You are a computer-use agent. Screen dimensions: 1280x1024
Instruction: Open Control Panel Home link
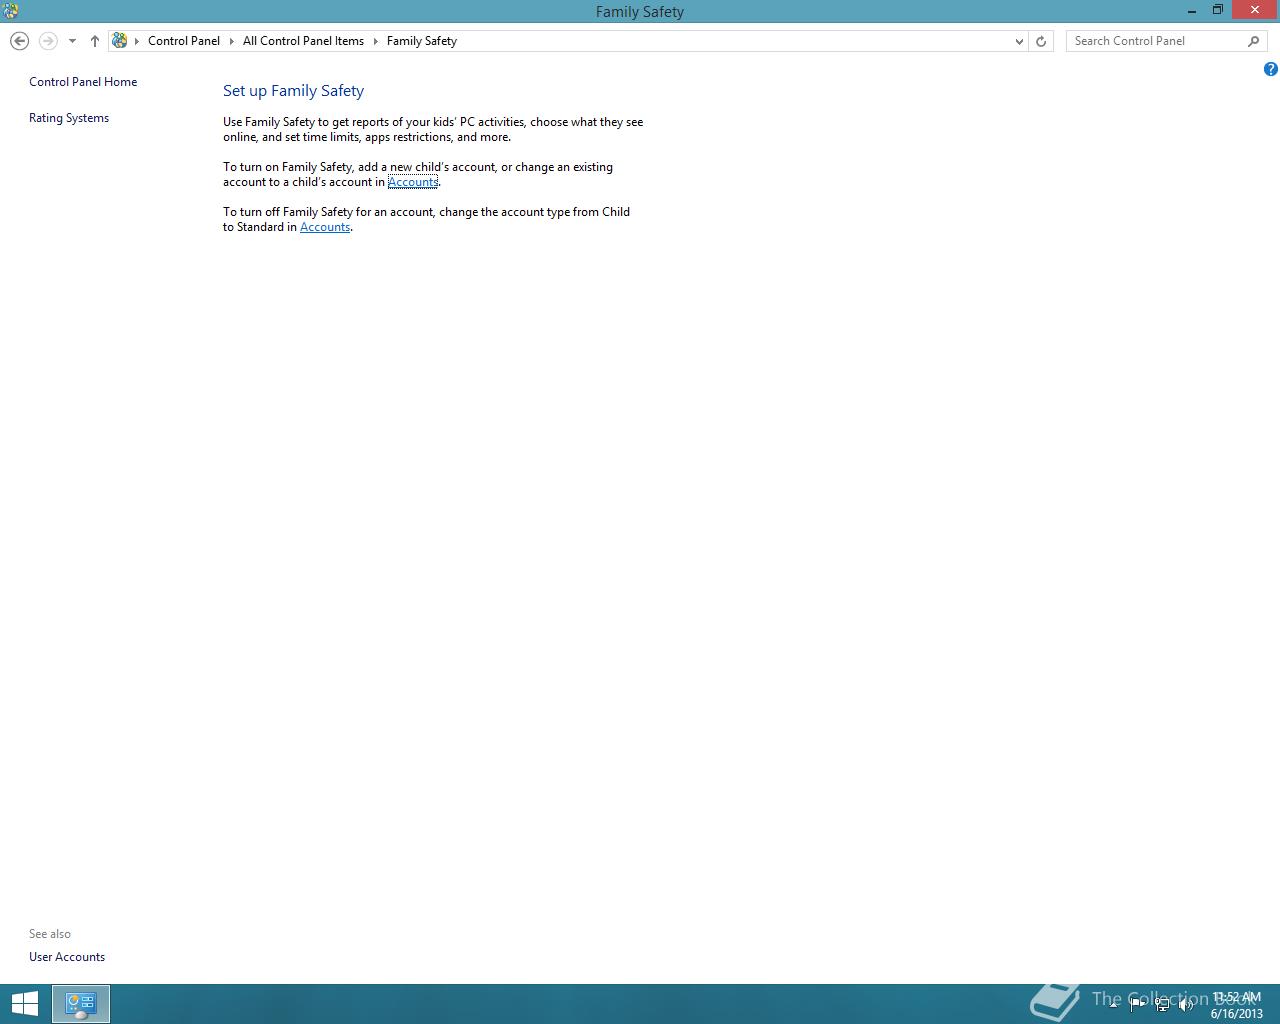83,82
